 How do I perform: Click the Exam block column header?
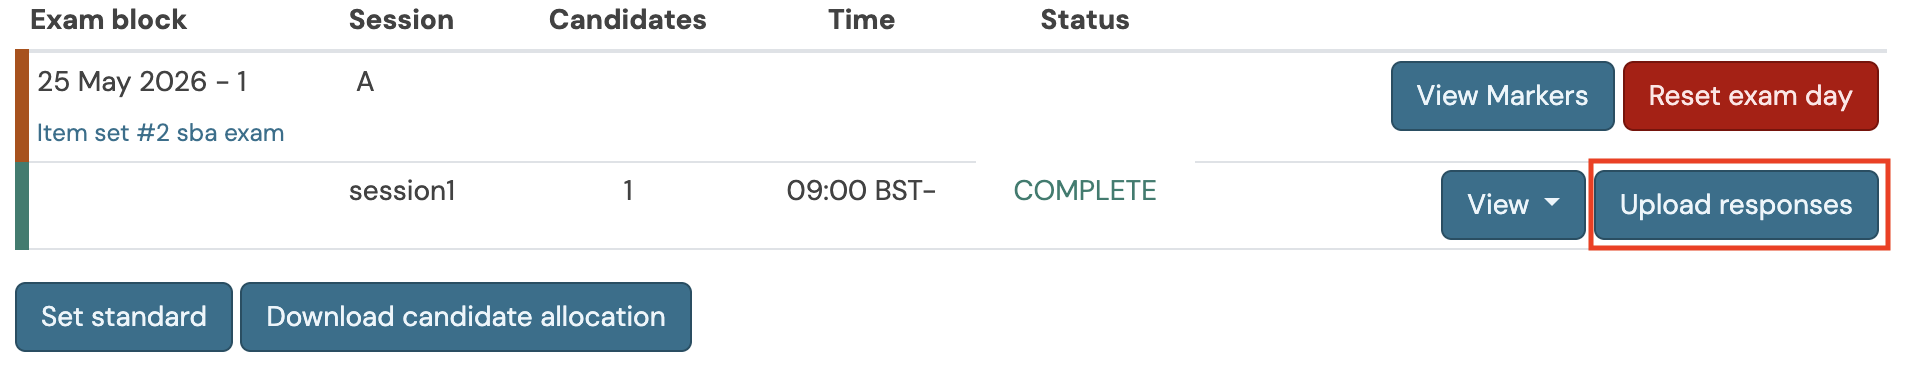coord(108,20)
